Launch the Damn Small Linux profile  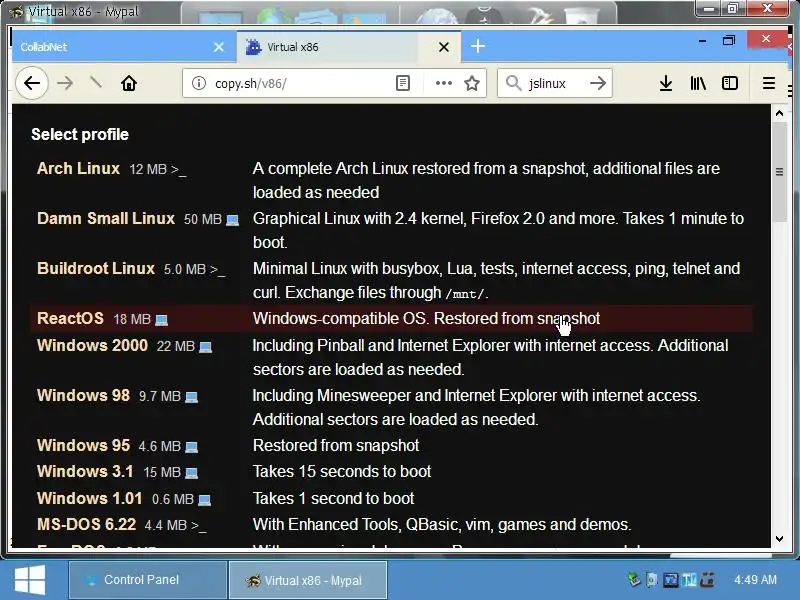click(106, 218)
